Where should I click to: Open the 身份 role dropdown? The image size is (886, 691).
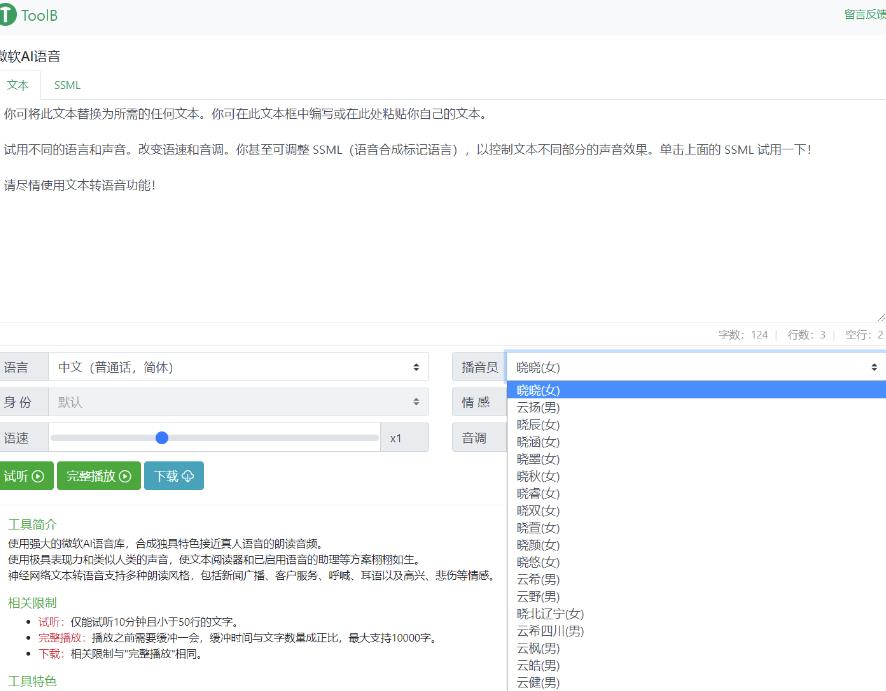click(240, 402)
